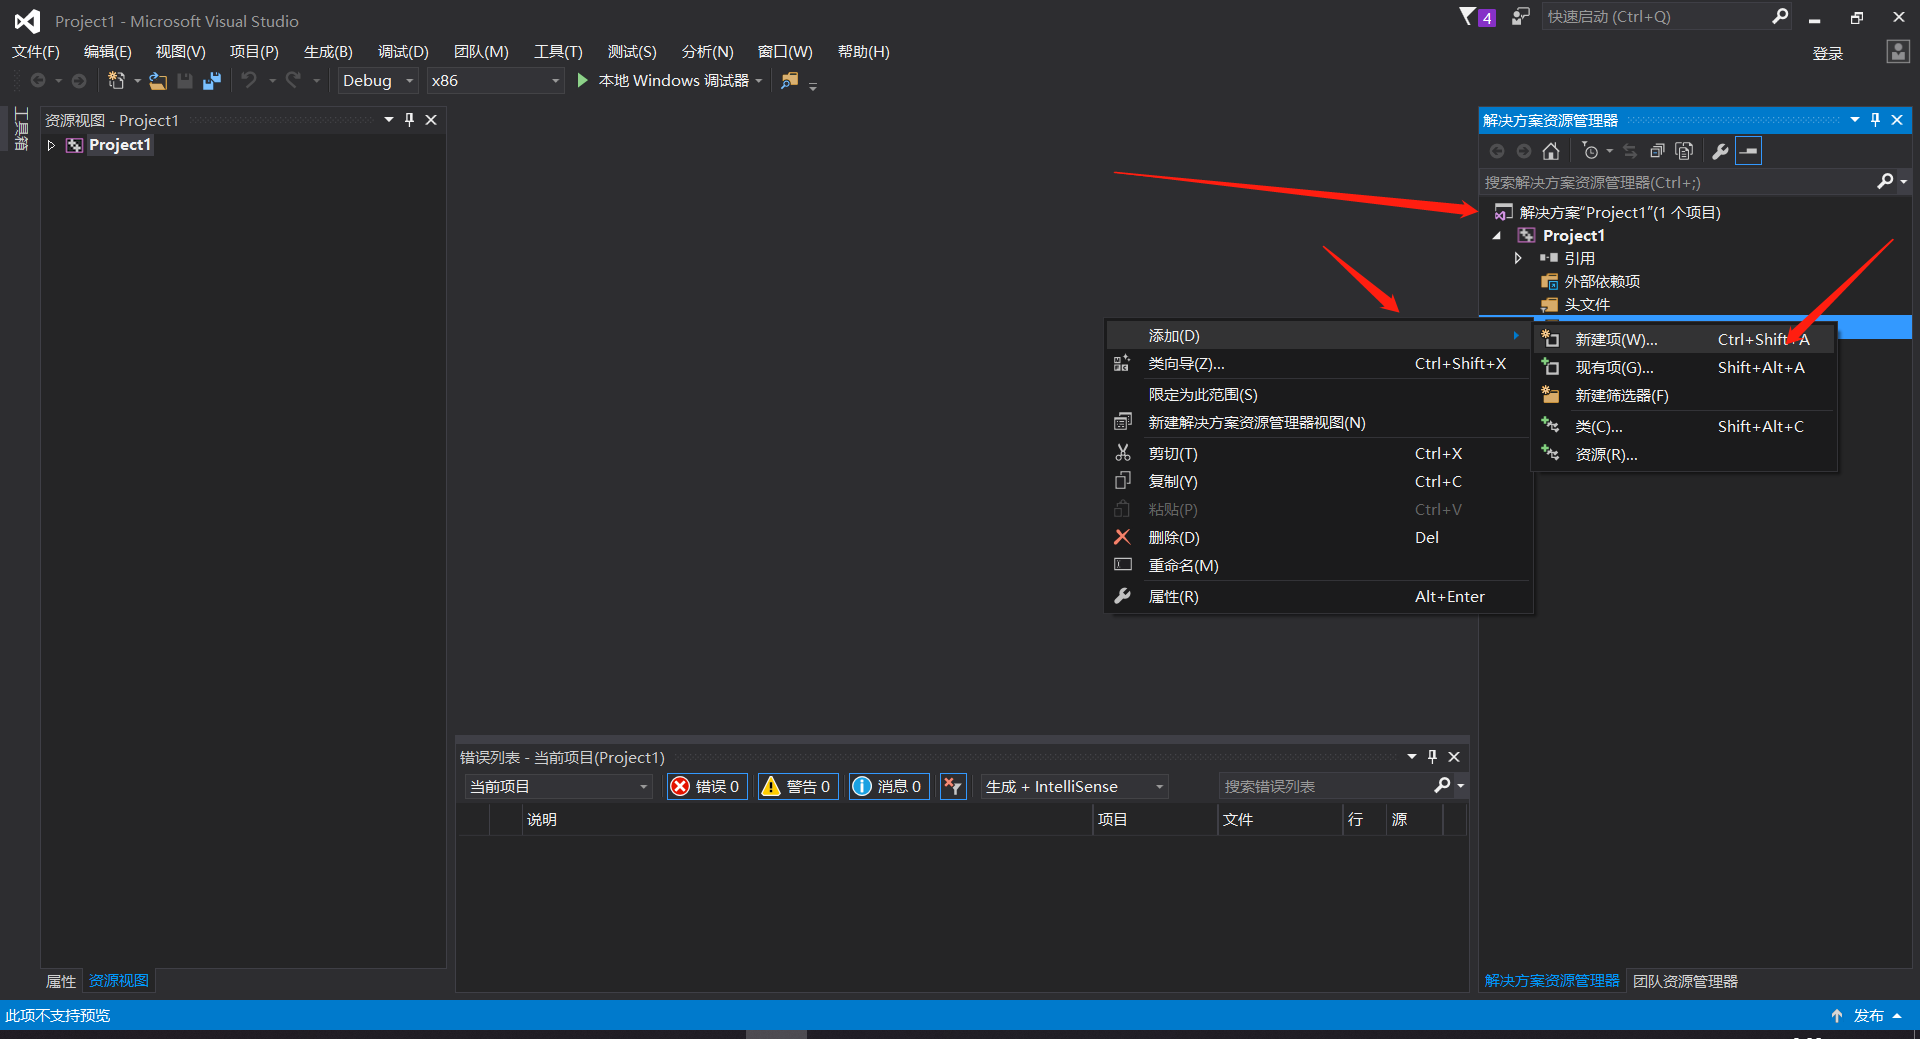Click Collapse All in Solution Explorer

click(x=1657, y=151)
